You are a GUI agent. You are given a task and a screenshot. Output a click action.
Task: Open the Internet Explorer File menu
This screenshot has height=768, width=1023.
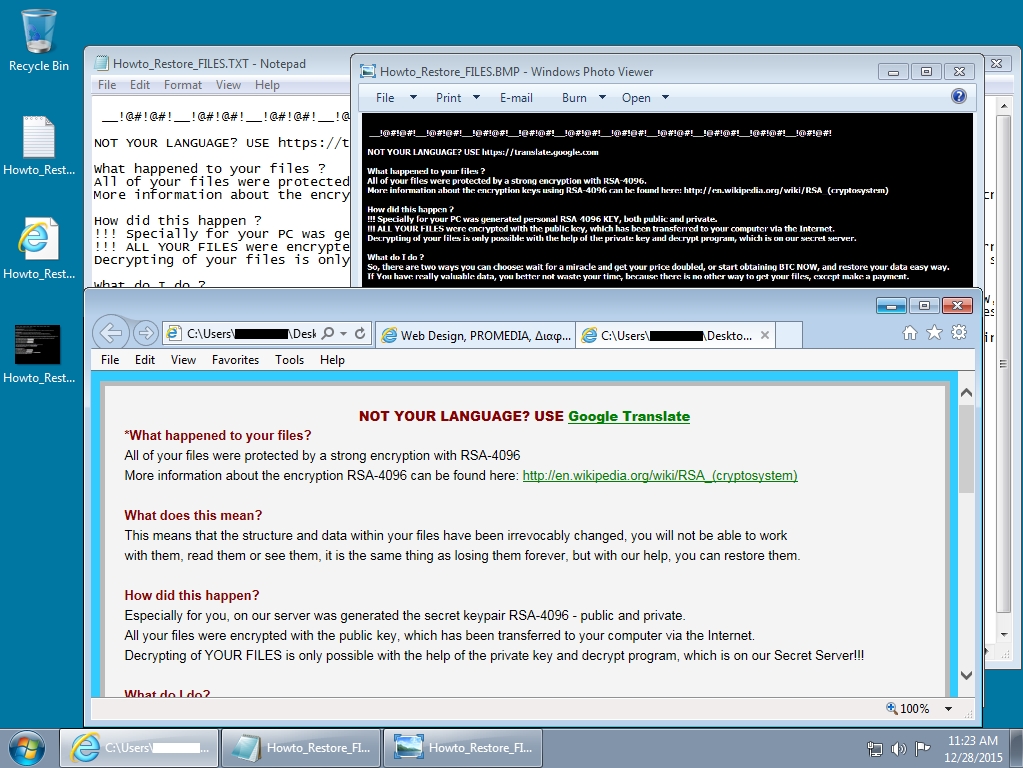[110, 360]
